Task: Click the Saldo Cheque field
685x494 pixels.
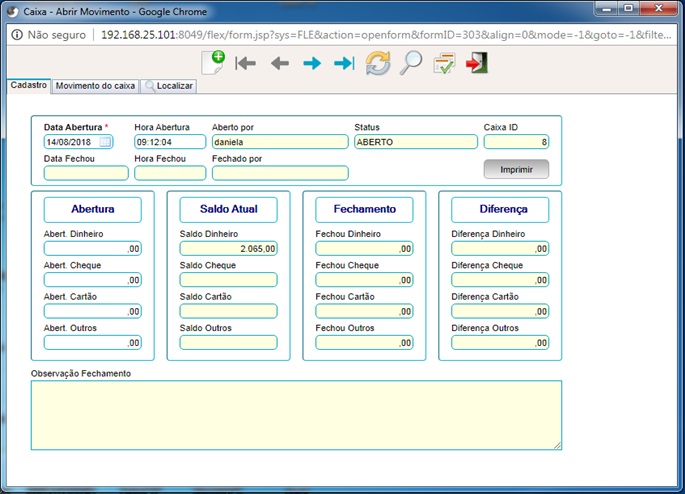Action: click(228, 280)
